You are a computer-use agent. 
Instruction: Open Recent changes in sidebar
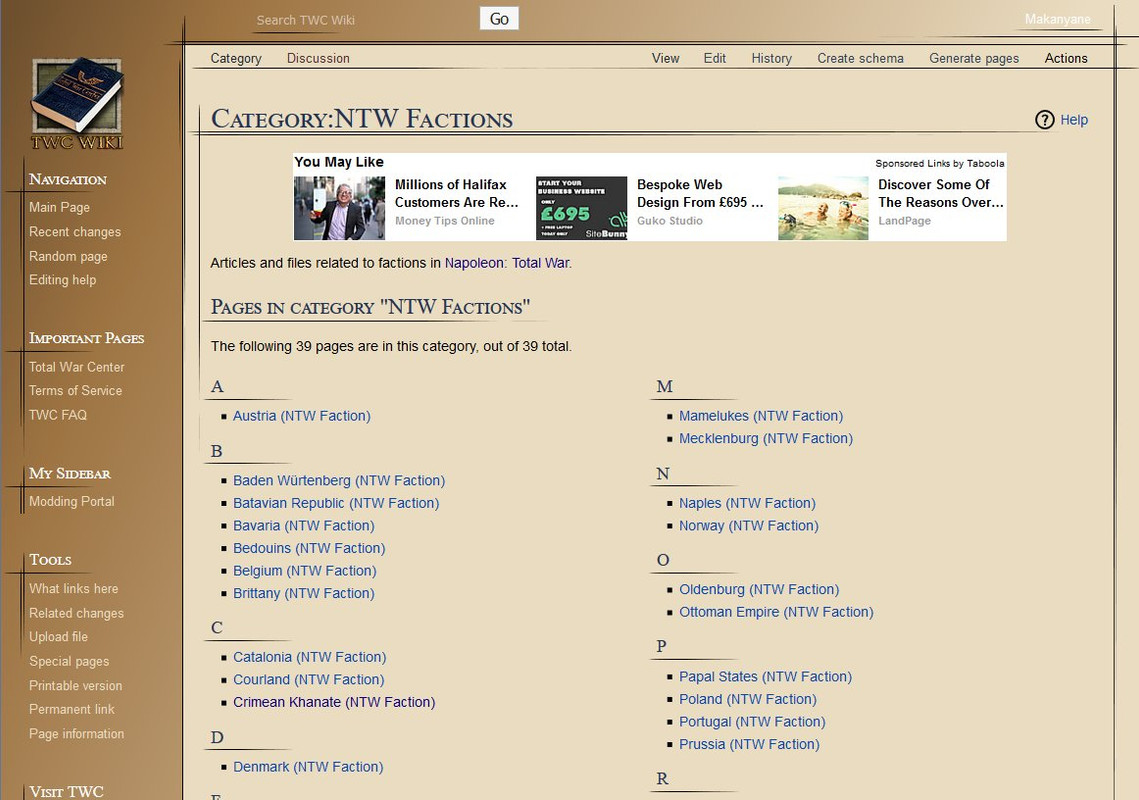[75, 232]
